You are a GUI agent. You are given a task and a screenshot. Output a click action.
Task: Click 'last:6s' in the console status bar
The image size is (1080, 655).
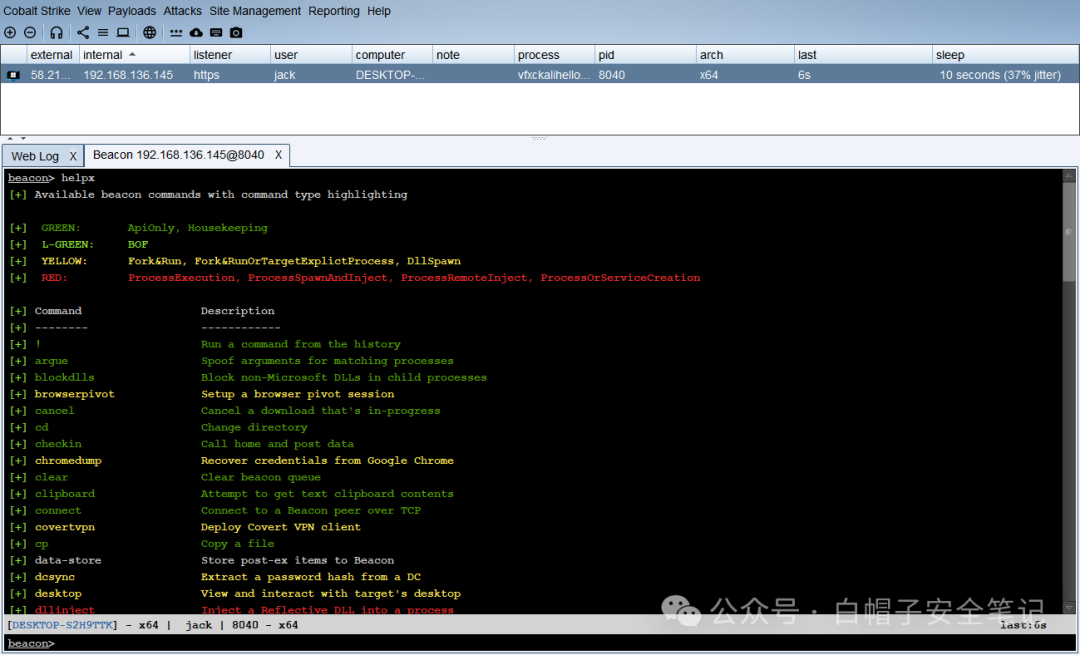click(1024, 625)
